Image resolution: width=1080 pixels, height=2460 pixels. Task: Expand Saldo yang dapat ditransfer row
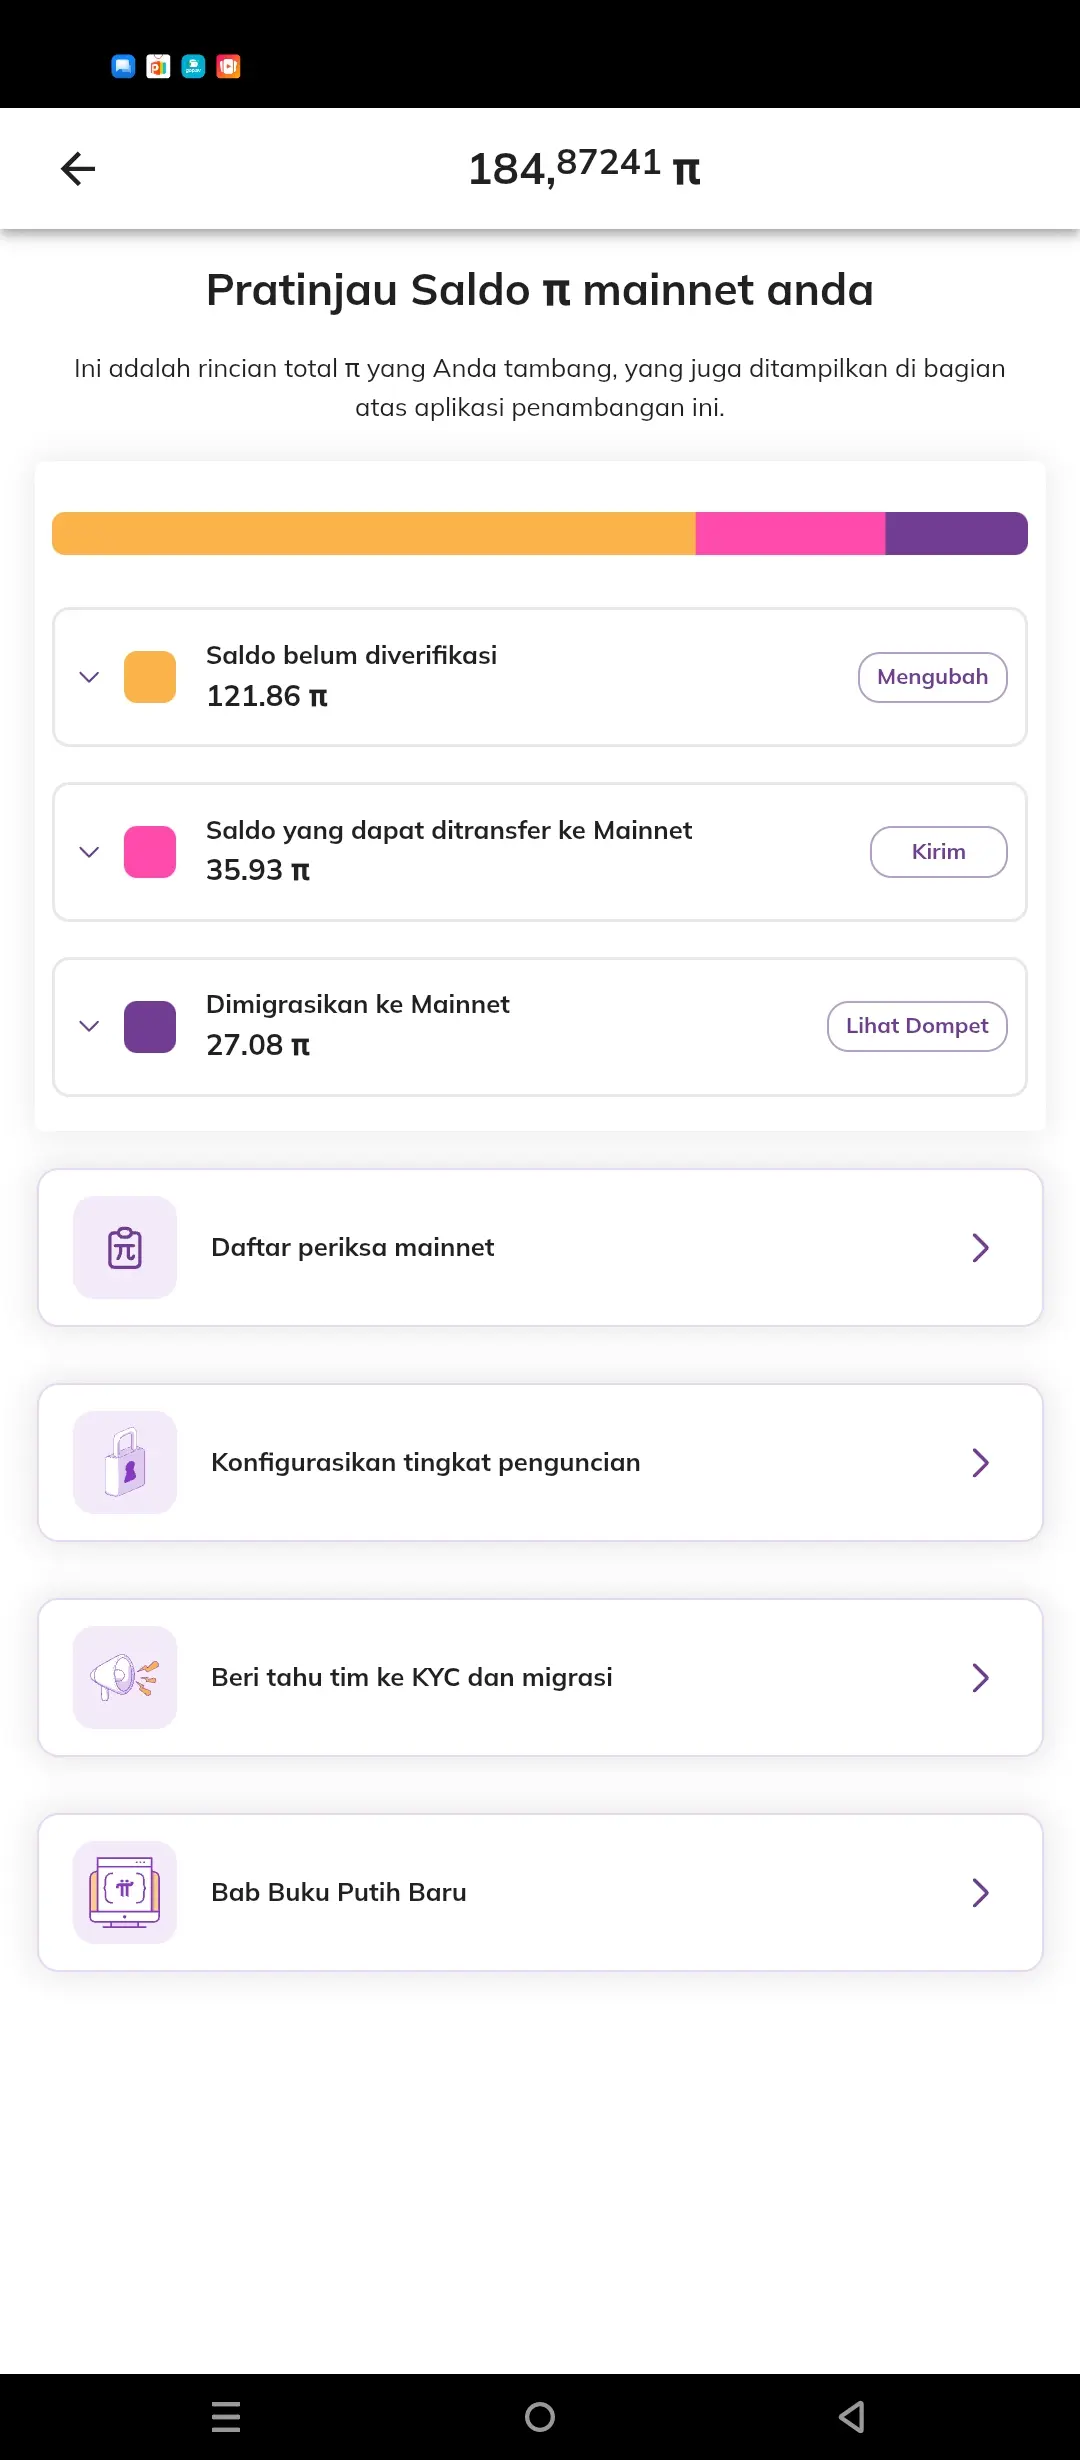coord(89,852)
